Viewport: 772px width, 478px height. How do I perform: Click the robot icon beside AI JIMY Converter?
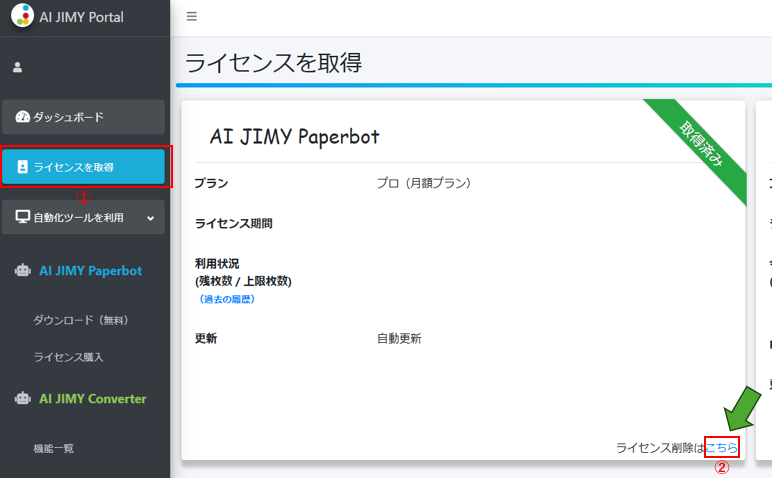[23, 398]
